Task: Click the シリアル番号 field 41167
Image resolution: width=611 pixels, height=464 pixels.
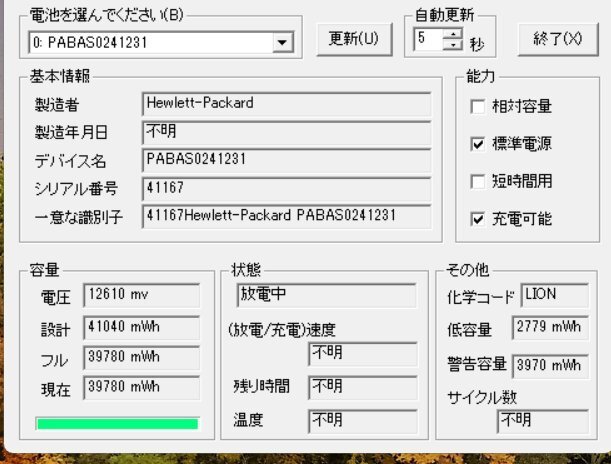Action: click(287, 189)
